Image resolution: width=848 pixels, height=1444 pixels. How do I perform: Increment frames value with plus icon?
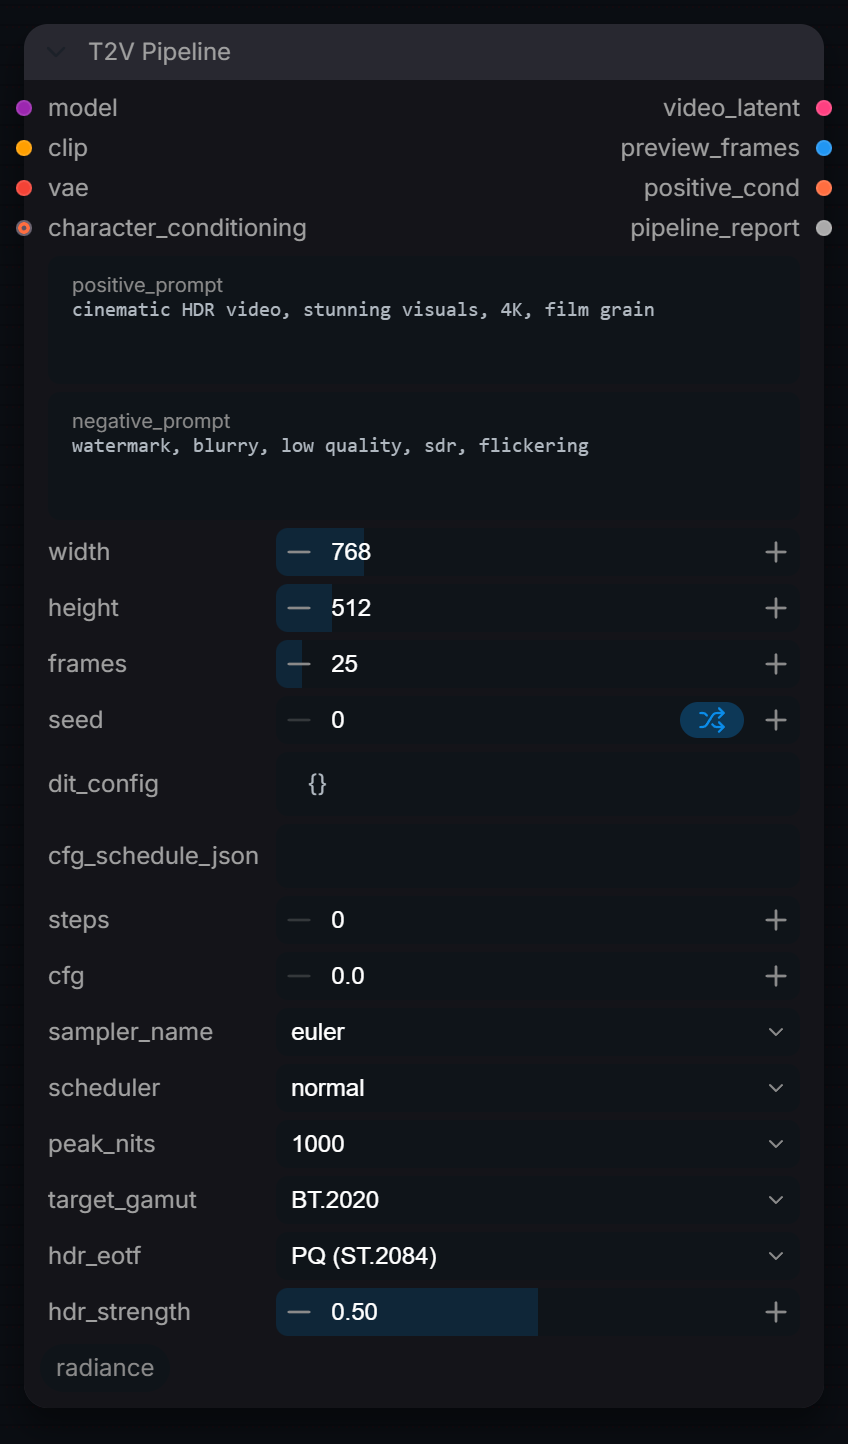click(x=776, y=664)
